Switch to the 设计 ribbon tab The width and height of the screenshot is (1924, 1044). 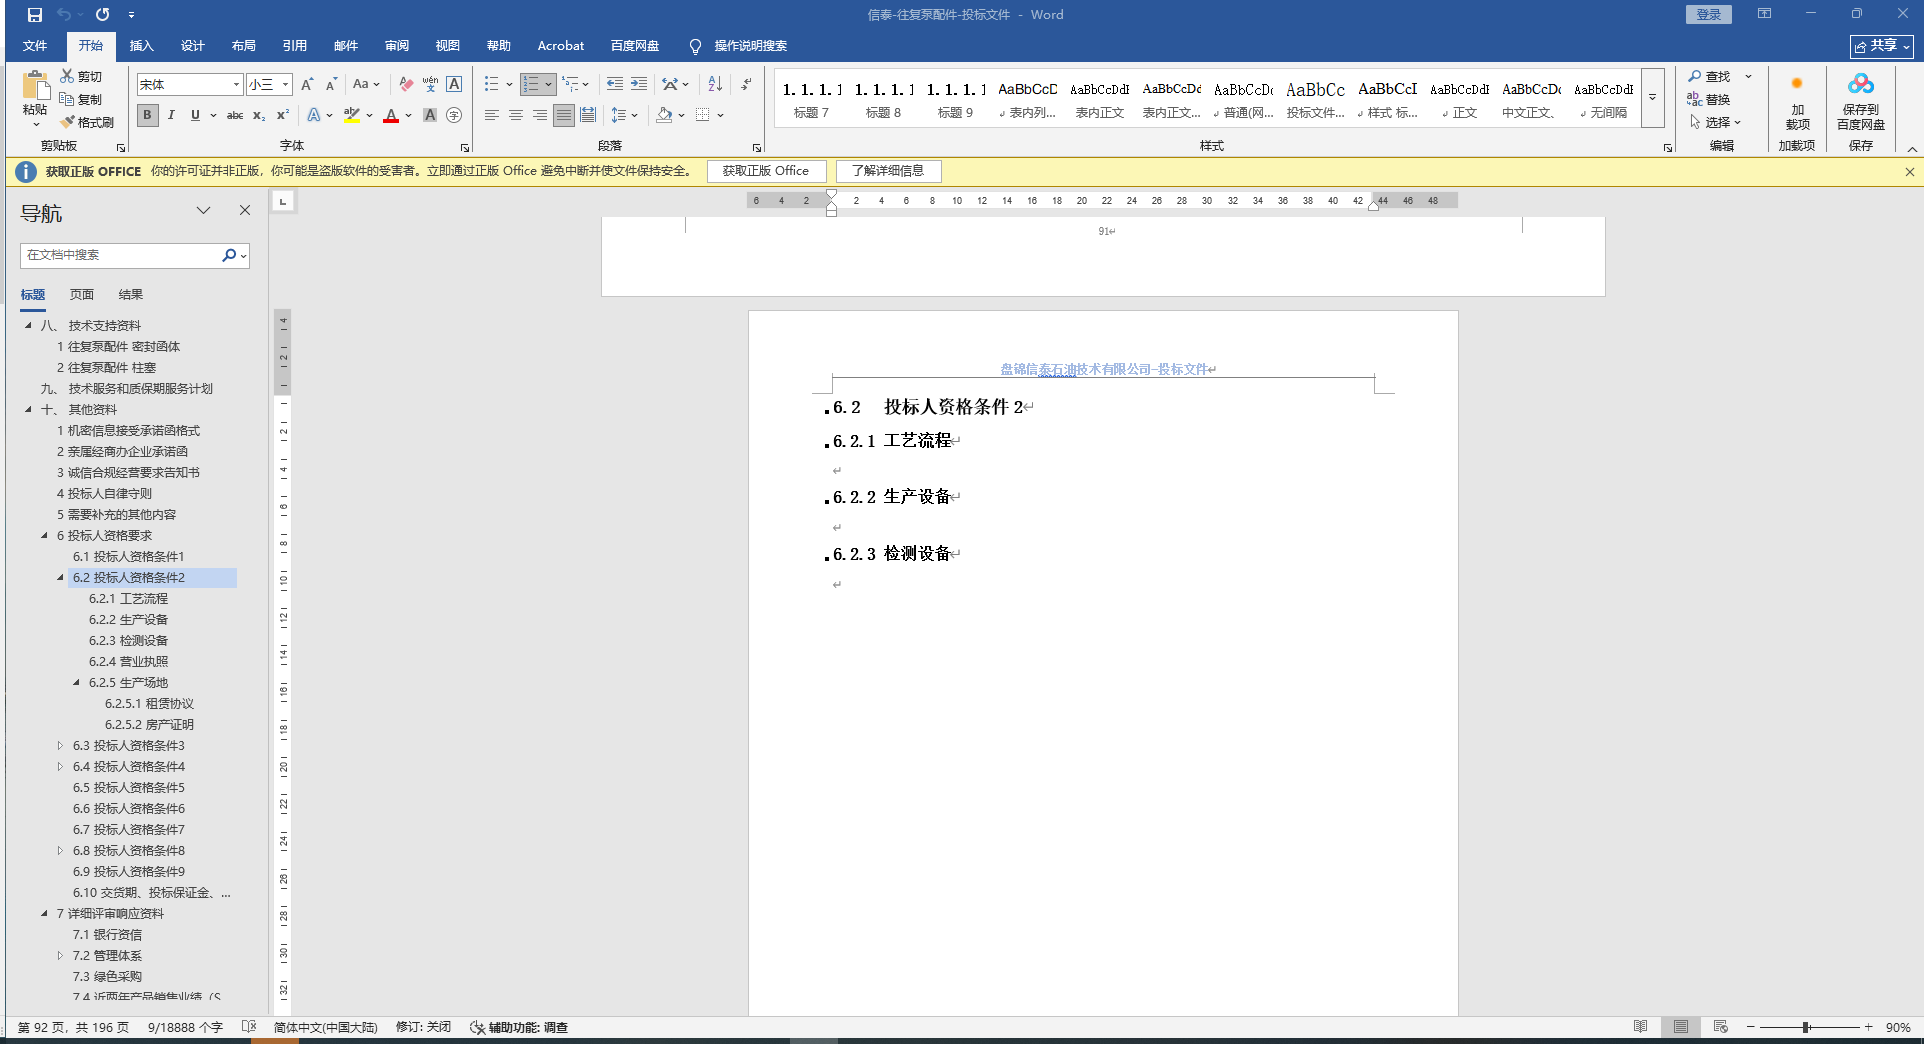(x=193, y=46)
